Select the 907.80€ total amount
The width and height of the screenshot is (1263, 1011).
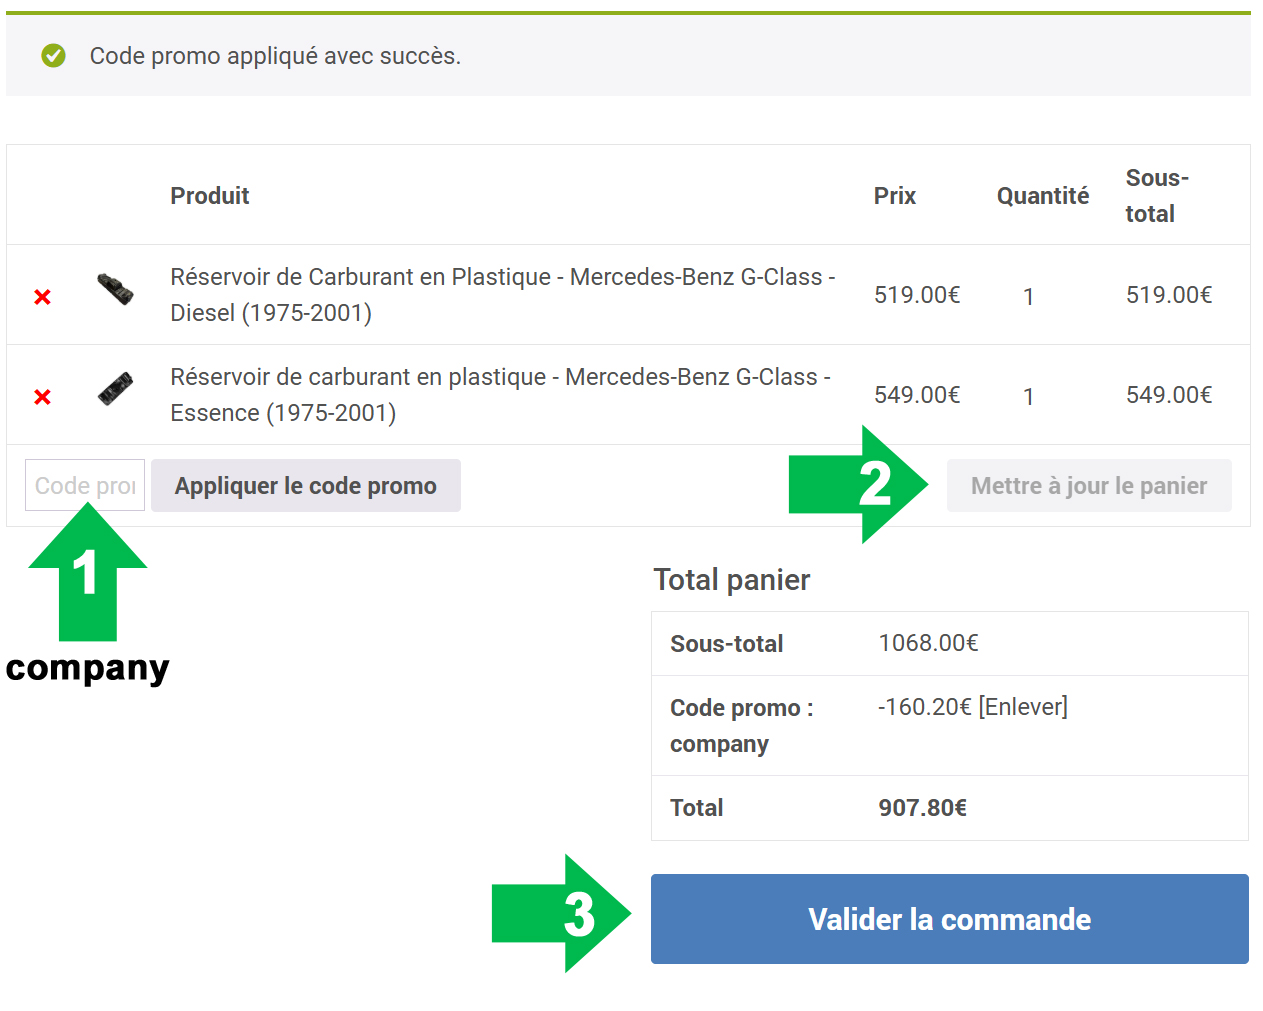point(923,807)
